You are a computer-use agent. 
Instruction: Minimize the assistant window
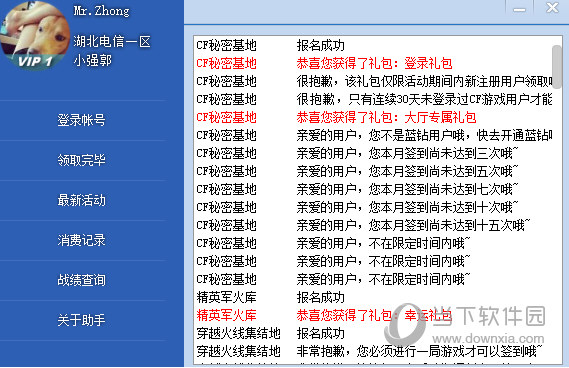519,9
